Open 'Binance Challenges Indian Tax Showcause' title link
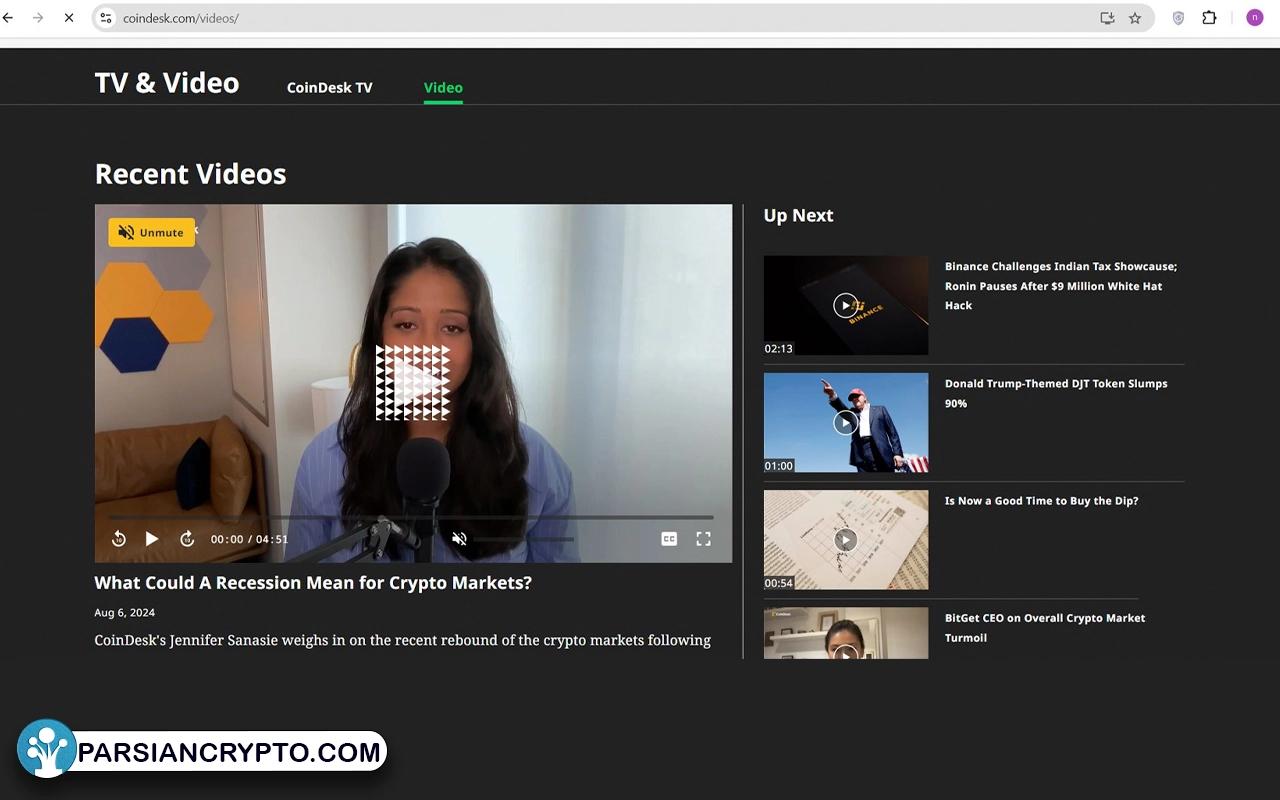This screenshot has height=800, width=1280. pyautogui.click(x=1061, y=286)
